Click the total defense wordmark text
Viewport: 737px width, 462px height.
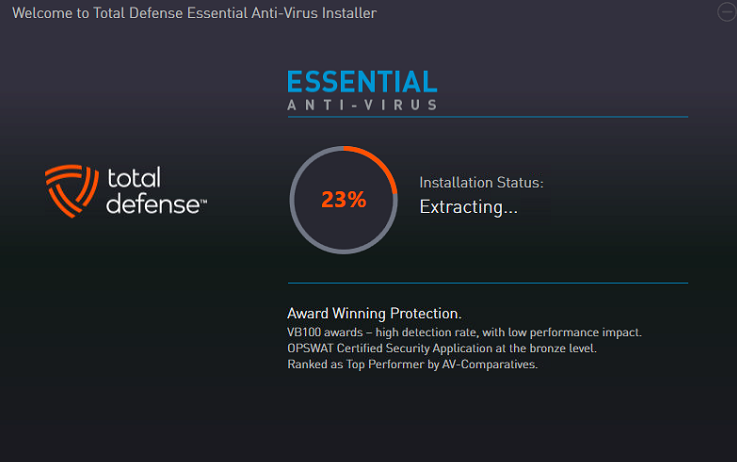(153, 191)
